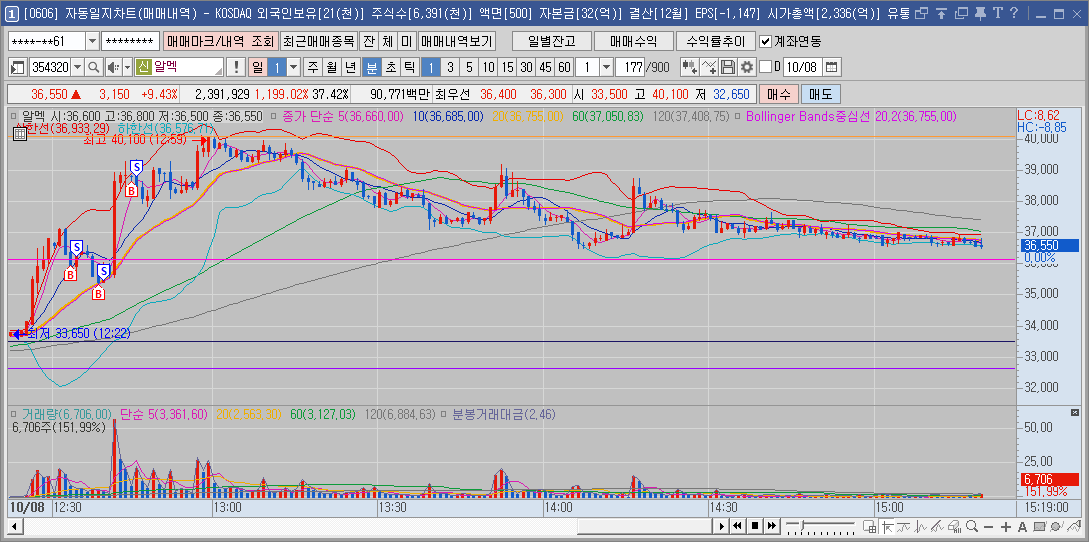Viewport: 1089px width, 542px height.
Task: Click the 매매마크/내역 조회 button
Action: coord(220,42)
